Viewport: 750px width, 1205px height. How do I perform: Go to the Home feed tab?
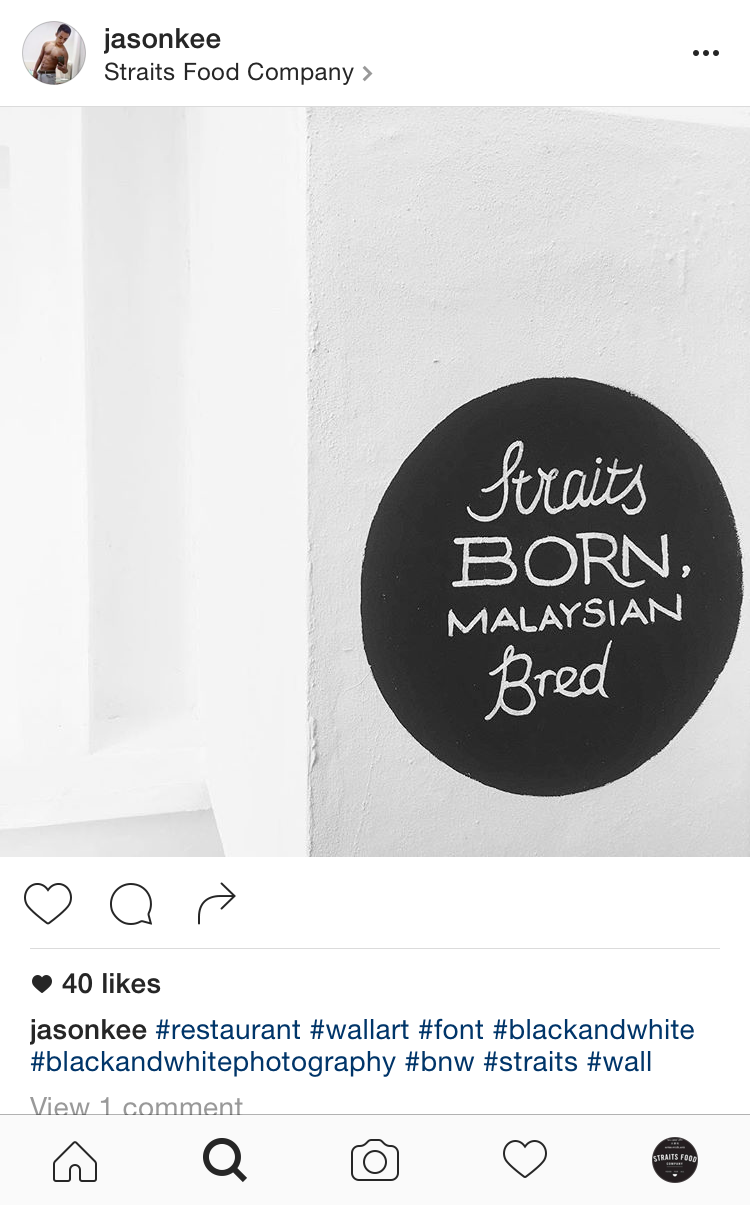(75, 1161)
